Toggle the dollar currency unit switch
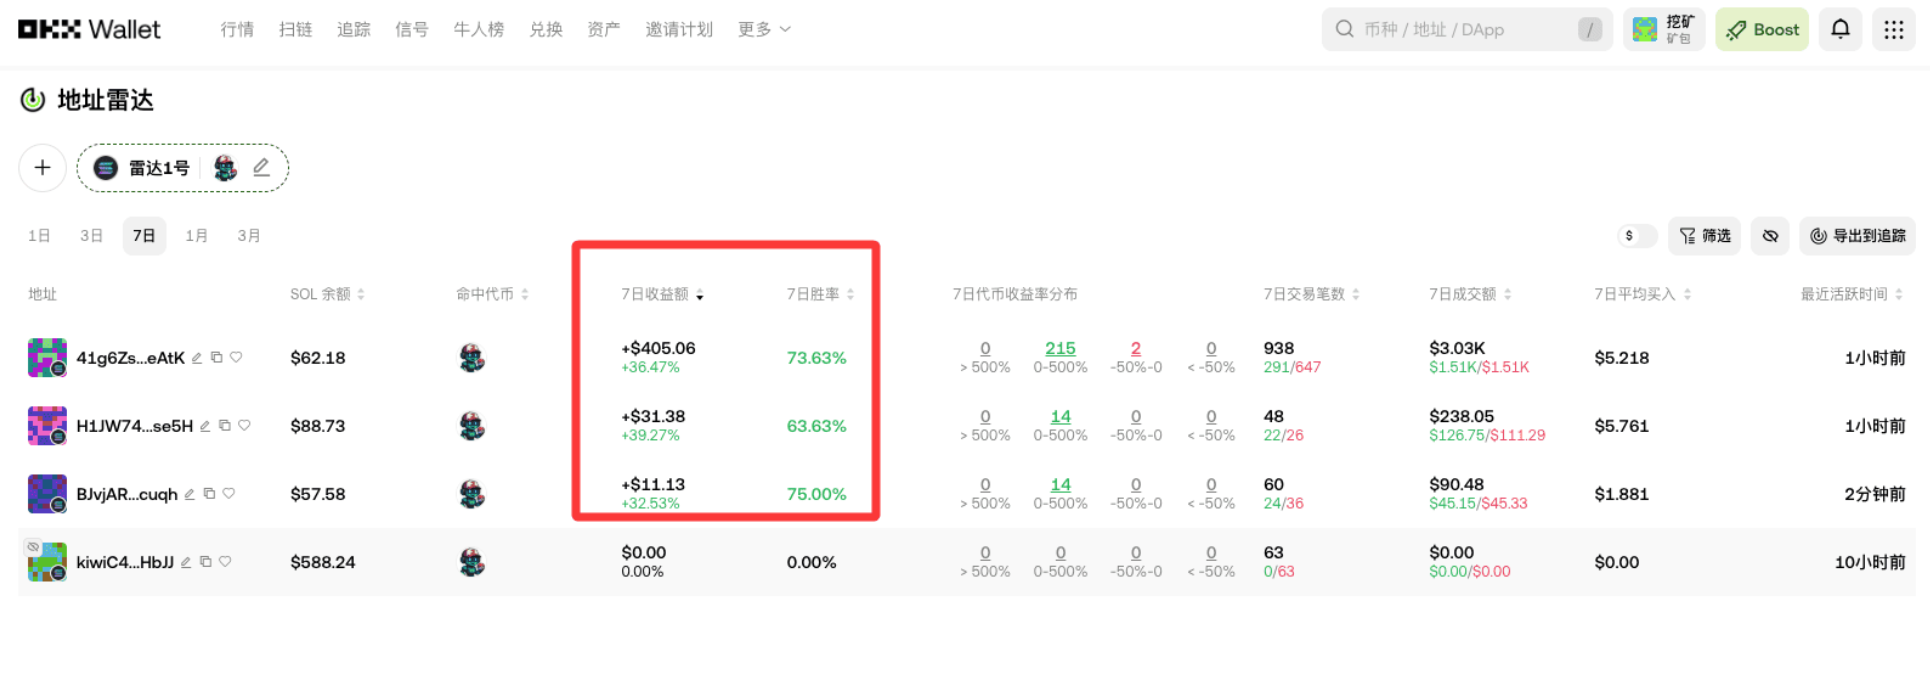This screenshot has height=698, width=1930. [1637, 236]
